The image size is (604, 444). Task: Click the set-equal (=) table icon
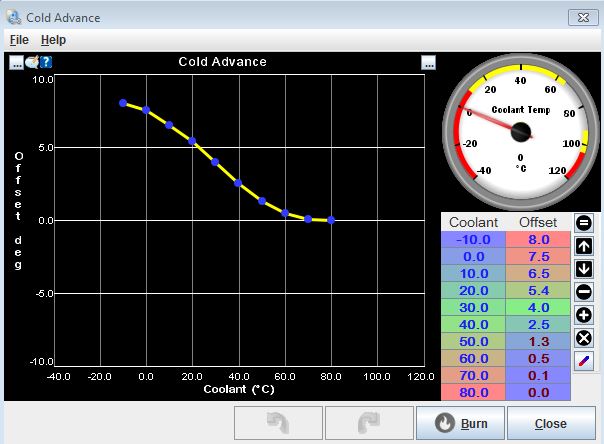(x=585, y=223)
